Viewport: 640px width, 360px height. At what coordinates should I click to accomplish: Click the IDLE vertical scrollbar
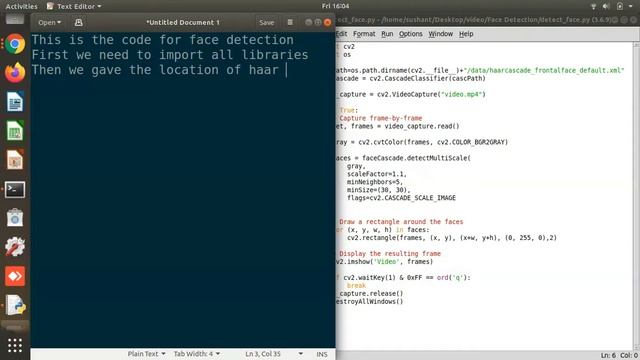pyautogui.click(x=636, y=196)
